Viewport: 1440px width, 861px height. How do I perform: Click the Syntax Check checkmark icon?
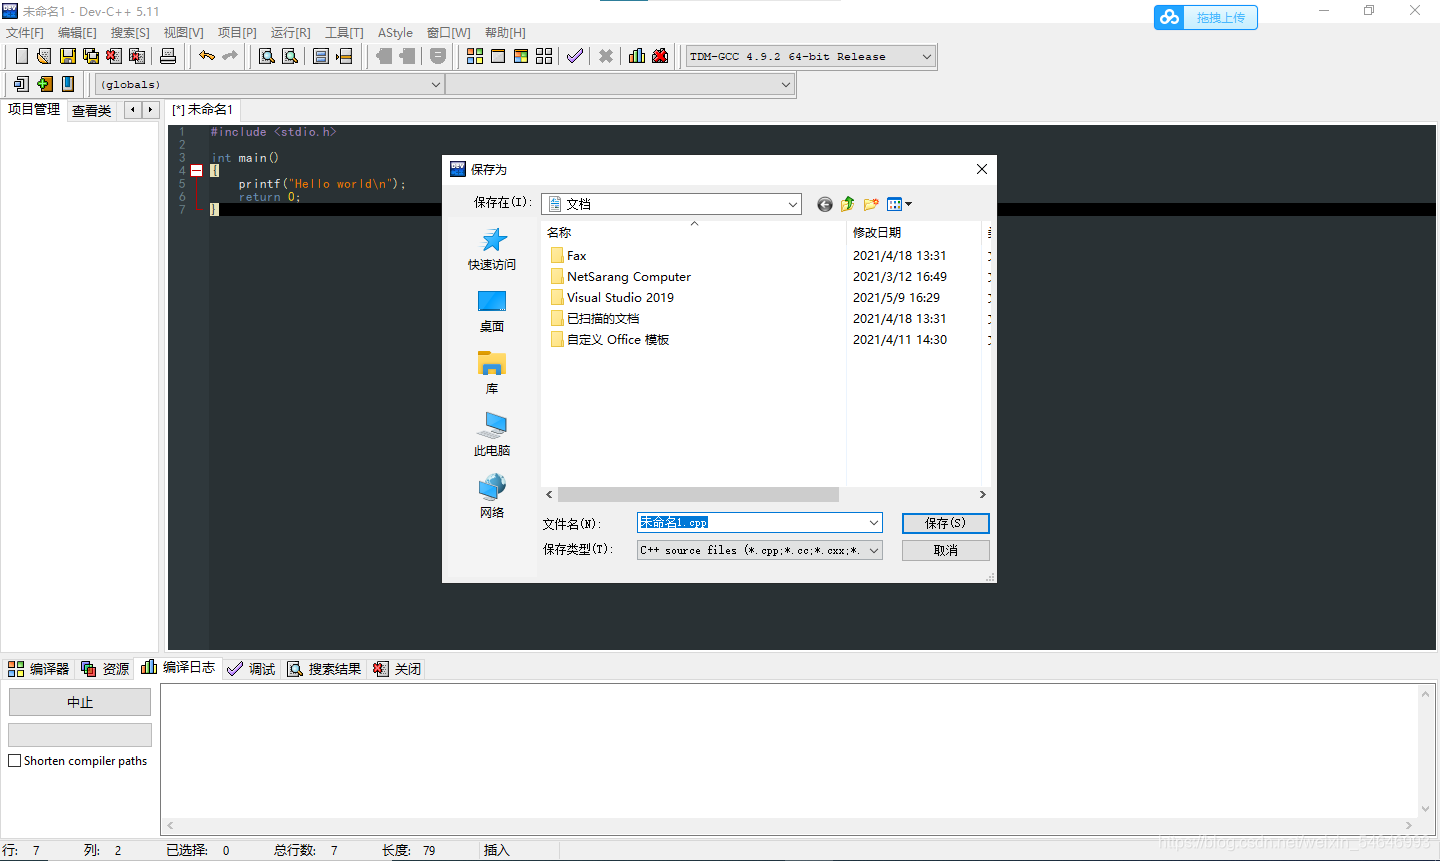tap(575, 56)
